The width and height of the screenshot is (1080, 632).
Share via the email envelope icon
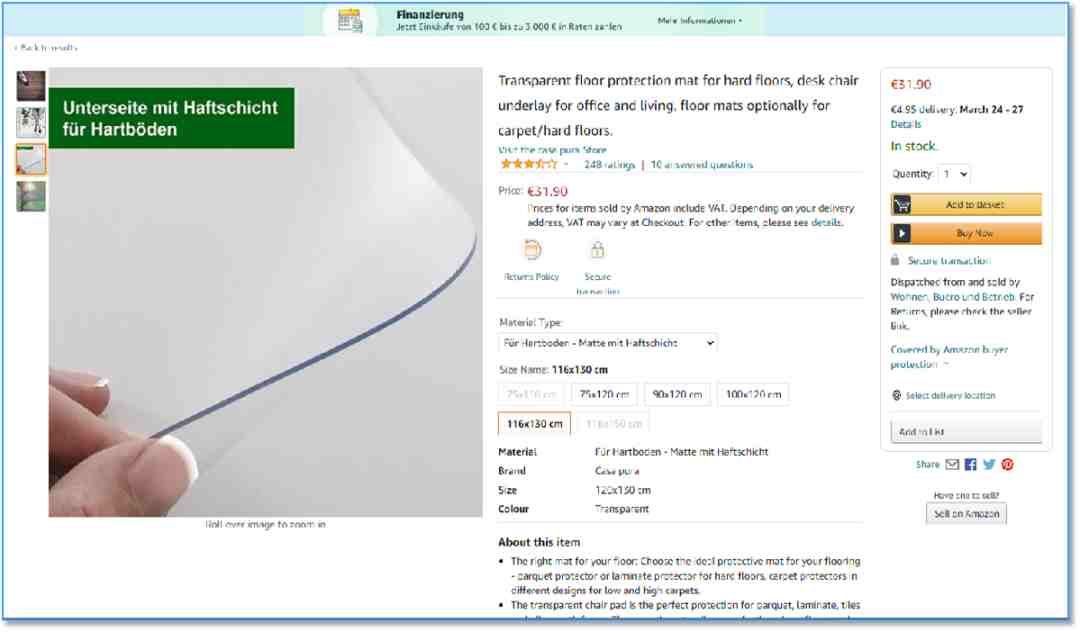(952, 465)
